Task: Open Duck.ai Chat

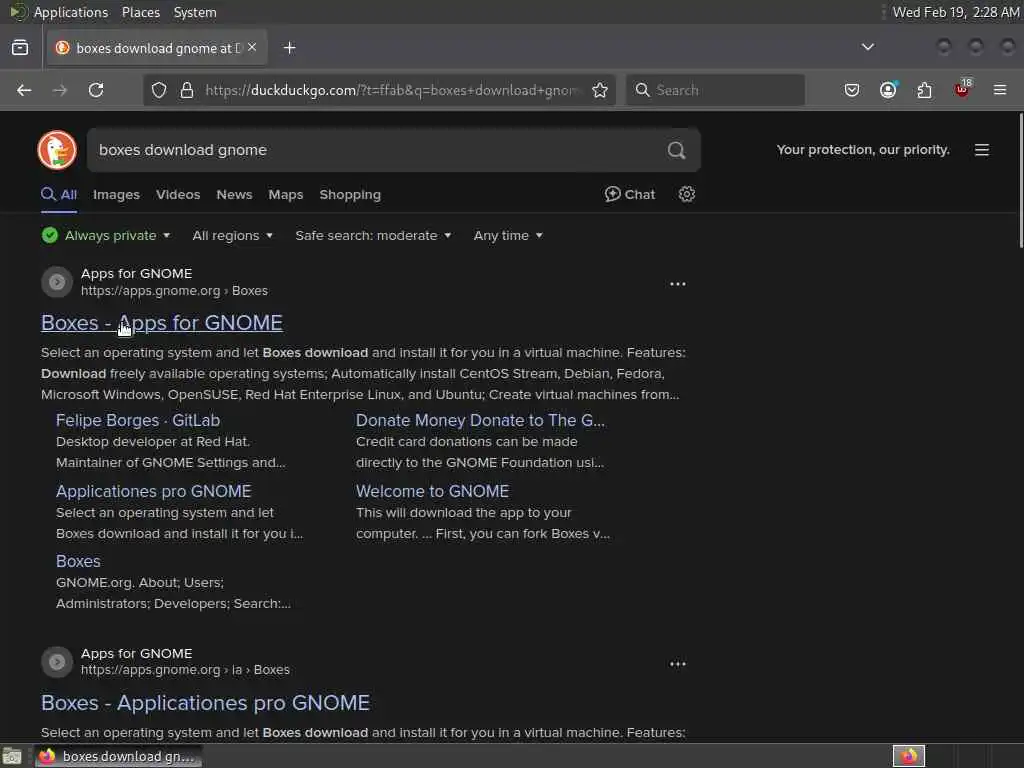Action: [630, 194]
